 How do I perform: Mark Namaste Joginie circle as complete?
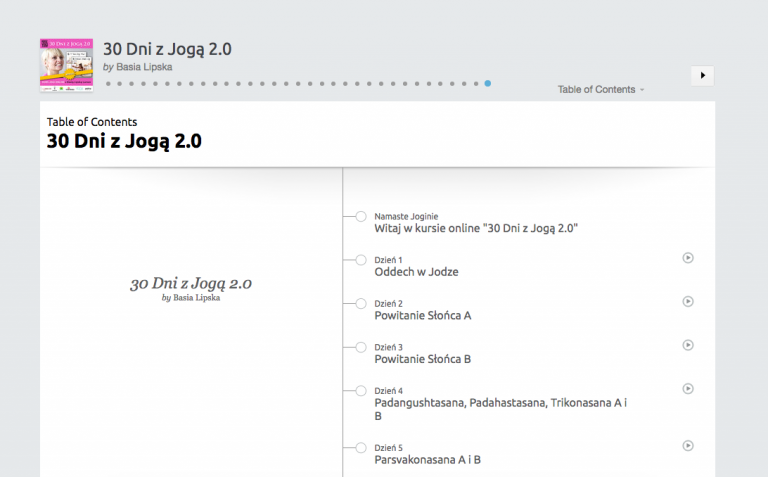click(x=361, y=216)
